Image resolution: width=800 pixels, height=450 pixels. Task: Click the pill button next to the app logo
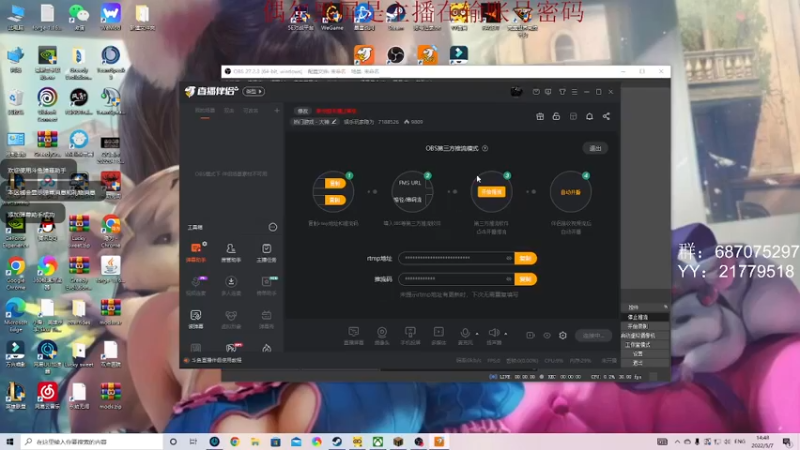(254, 92)
